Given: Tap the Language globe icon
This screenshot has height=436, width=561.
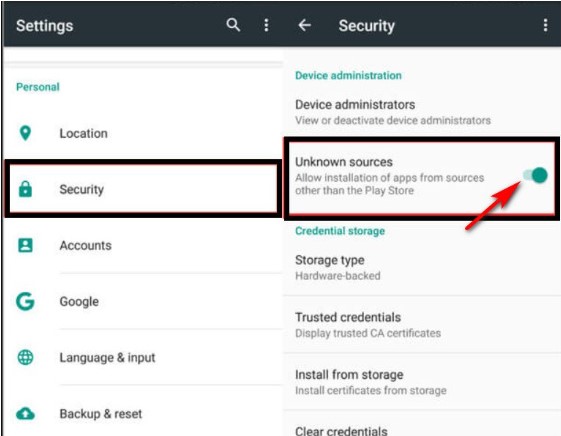Looking at the screenshot, I should (25, 357).
